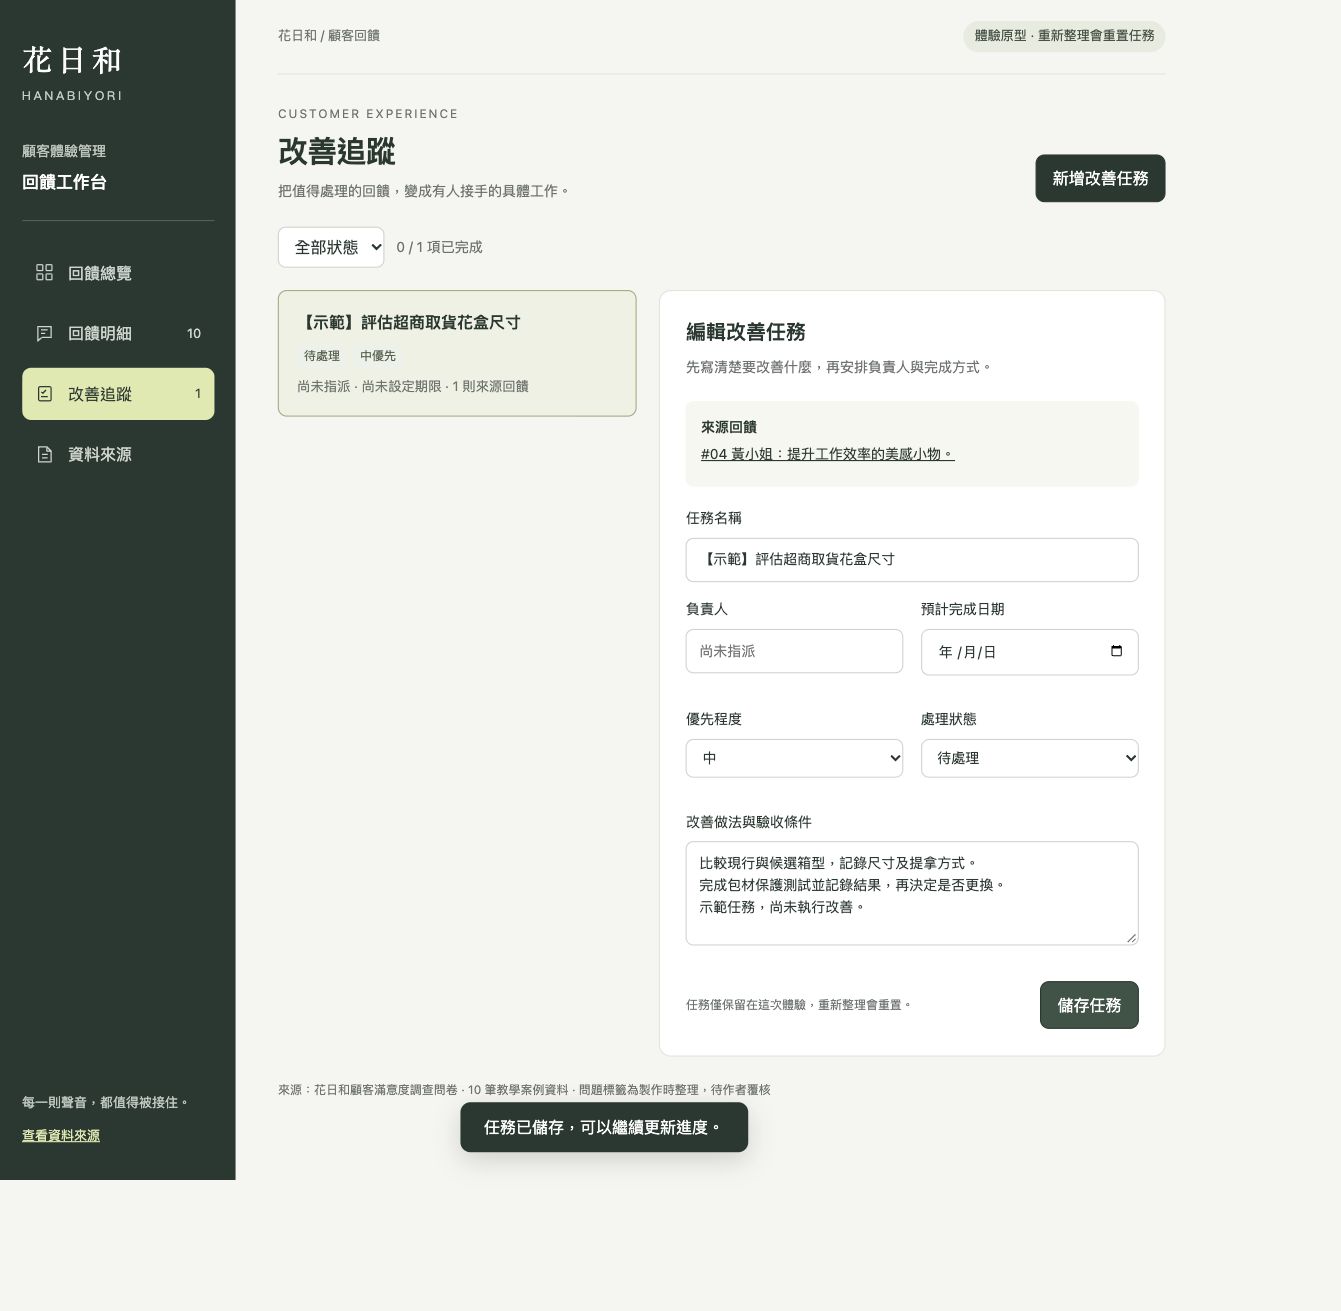Screen dimensions: 1341x1311
Task: Open source feedback link #04 黃小姐
Action: point(828,454)
